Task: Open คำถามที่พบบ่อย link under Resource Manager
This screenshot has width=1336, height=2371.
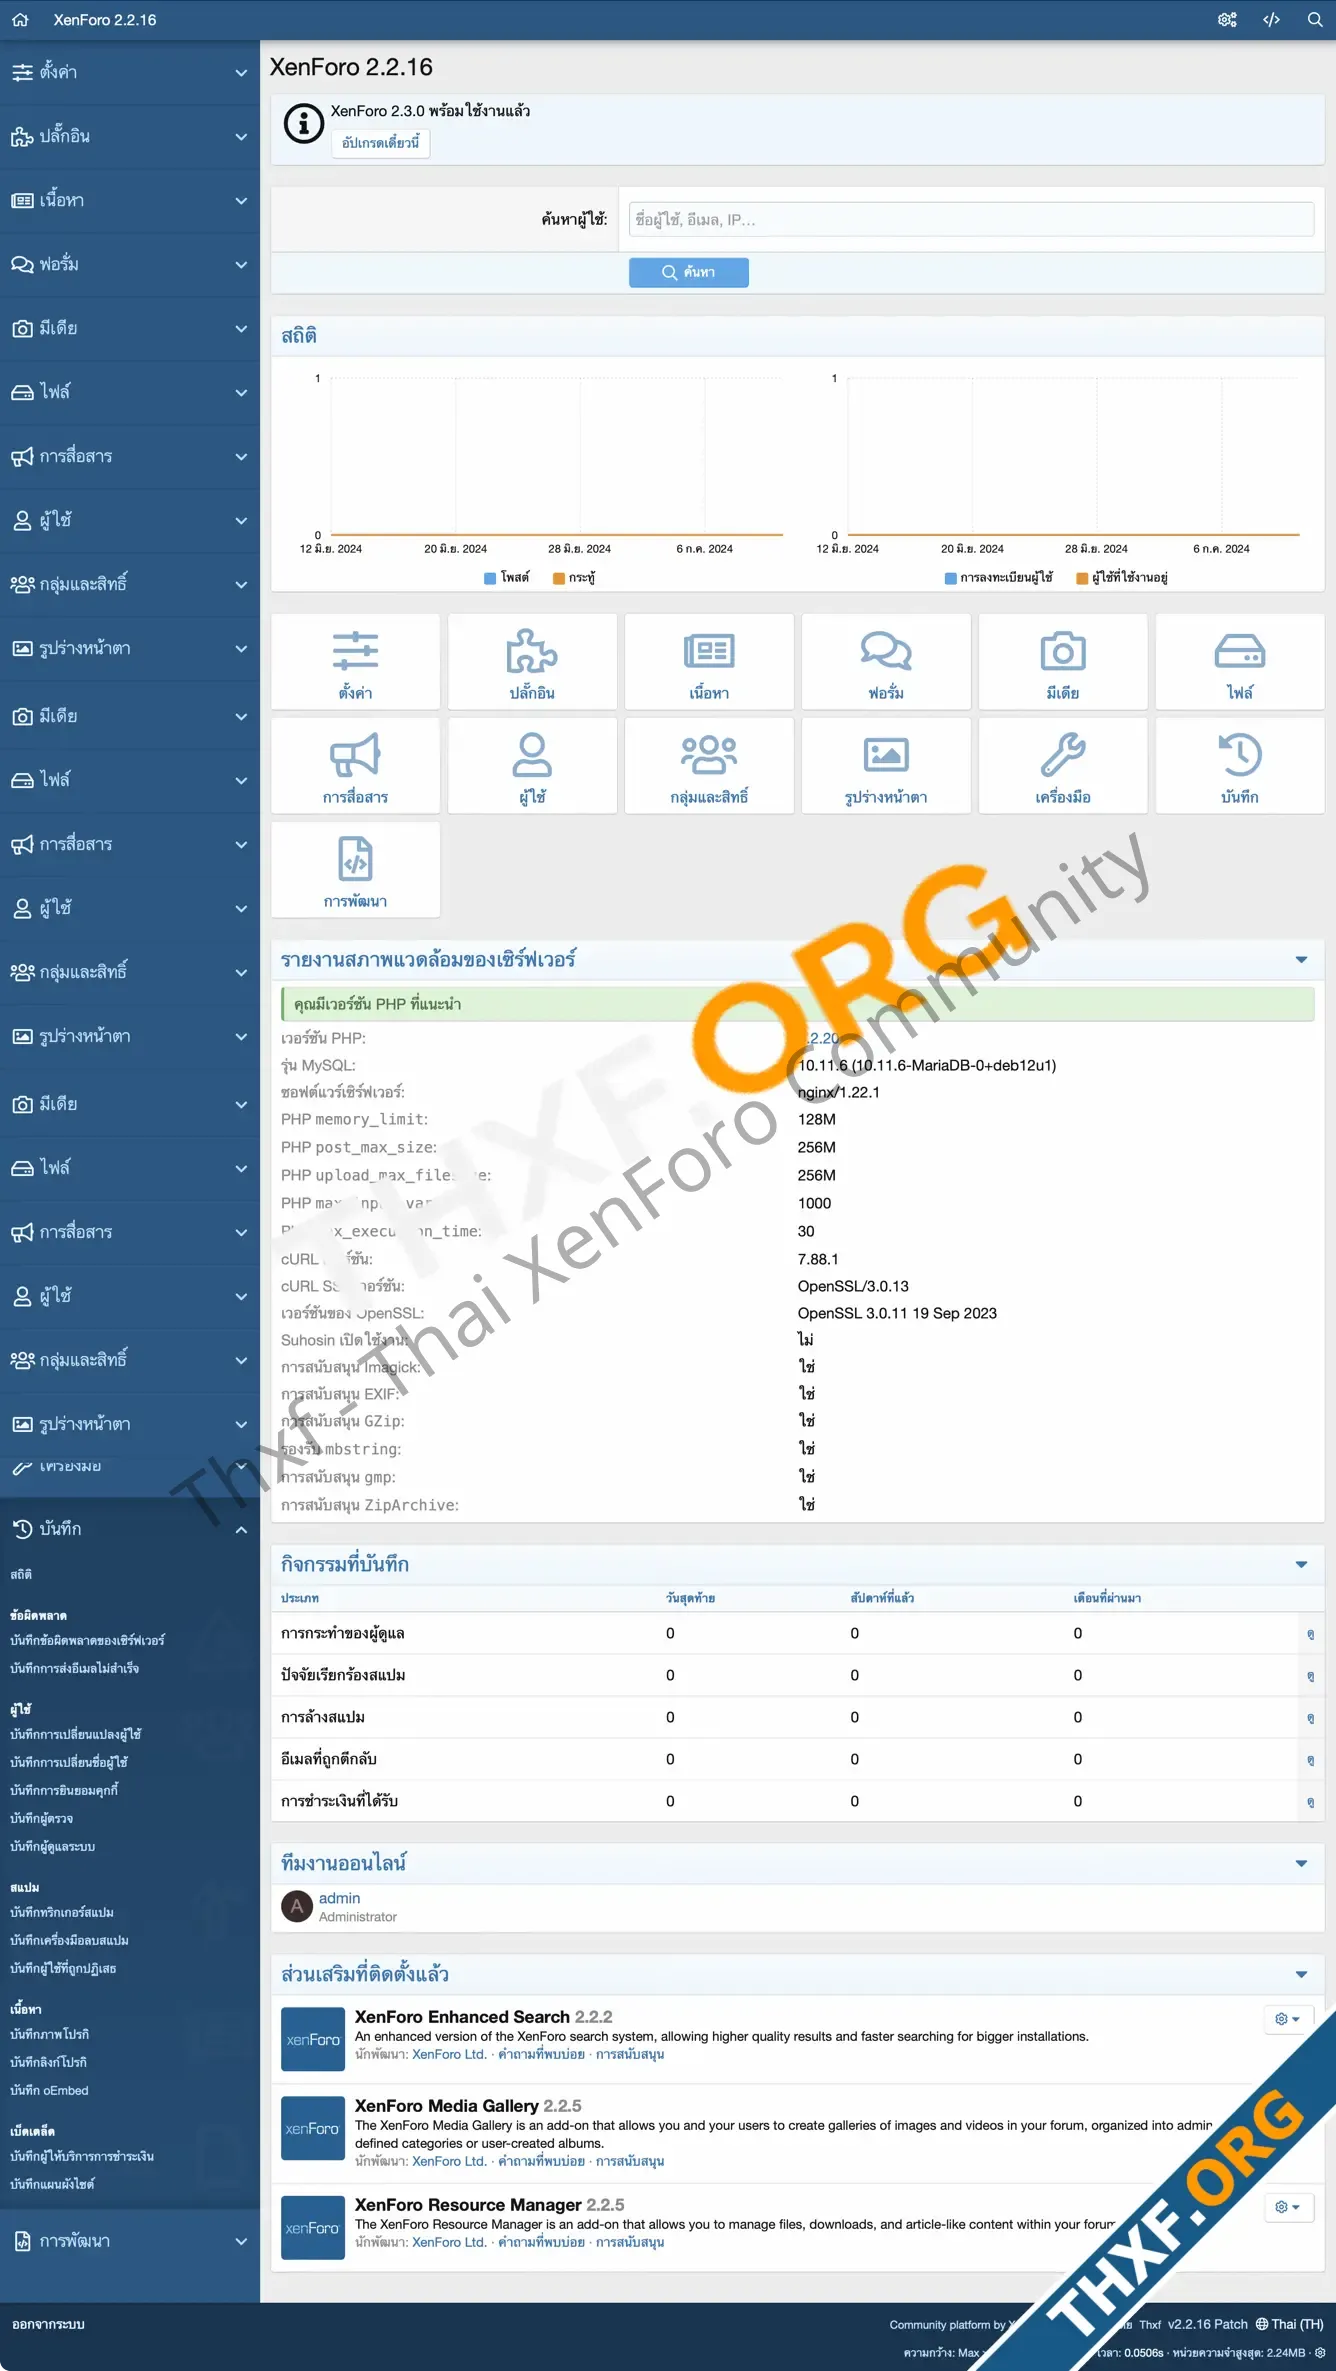Action: (541, 2242)
